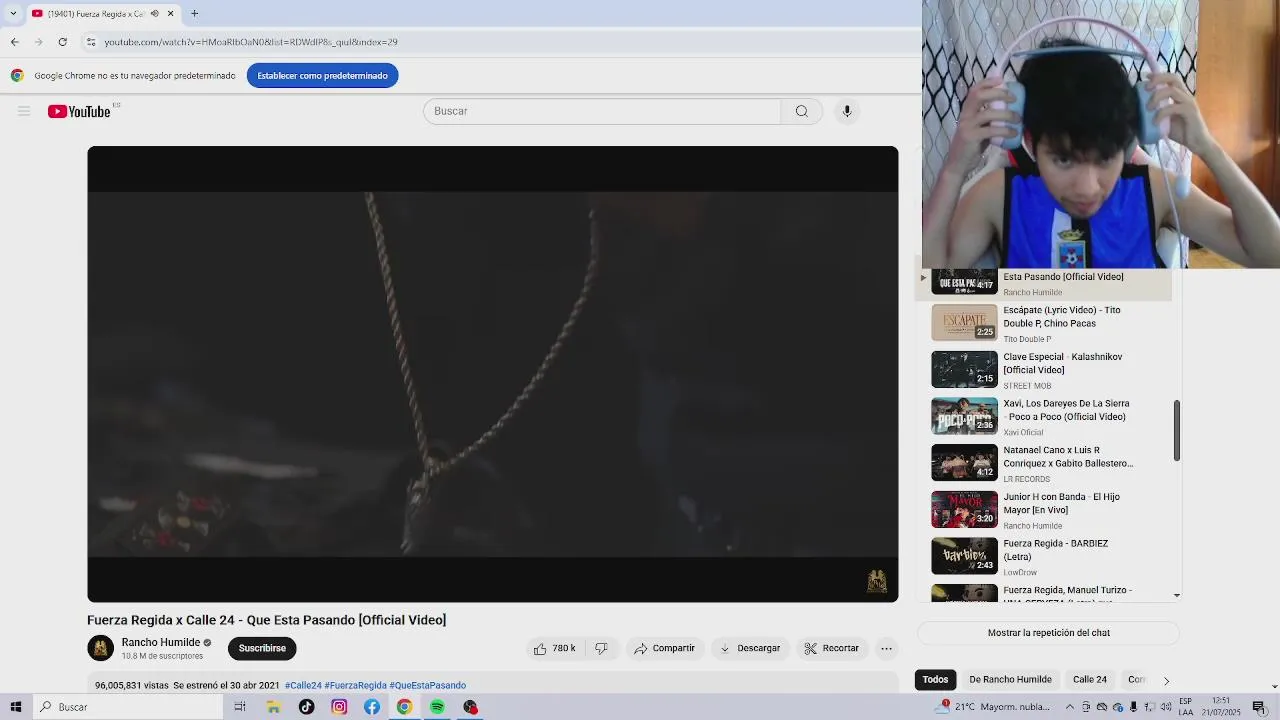Image resolution: width=1280 pixels, height=720 pixels.
Task: Launch TikTok from the taskbar
Action: pos(306,707)
